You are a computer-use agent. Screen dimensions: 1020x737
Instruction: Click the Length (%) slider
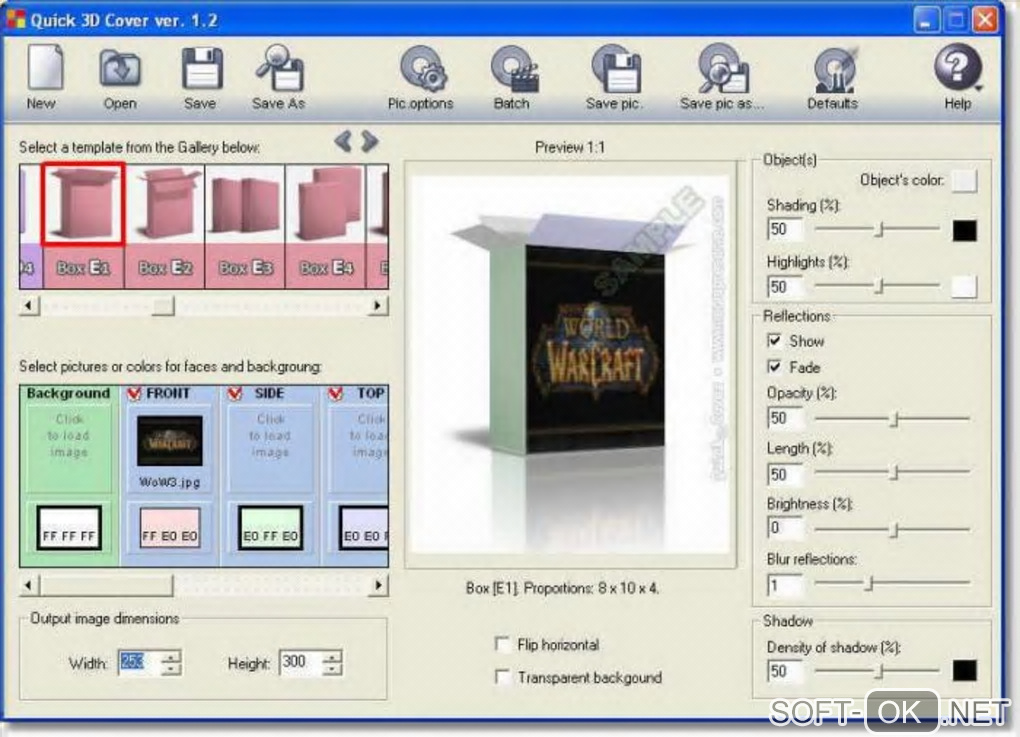coord(892,472)
